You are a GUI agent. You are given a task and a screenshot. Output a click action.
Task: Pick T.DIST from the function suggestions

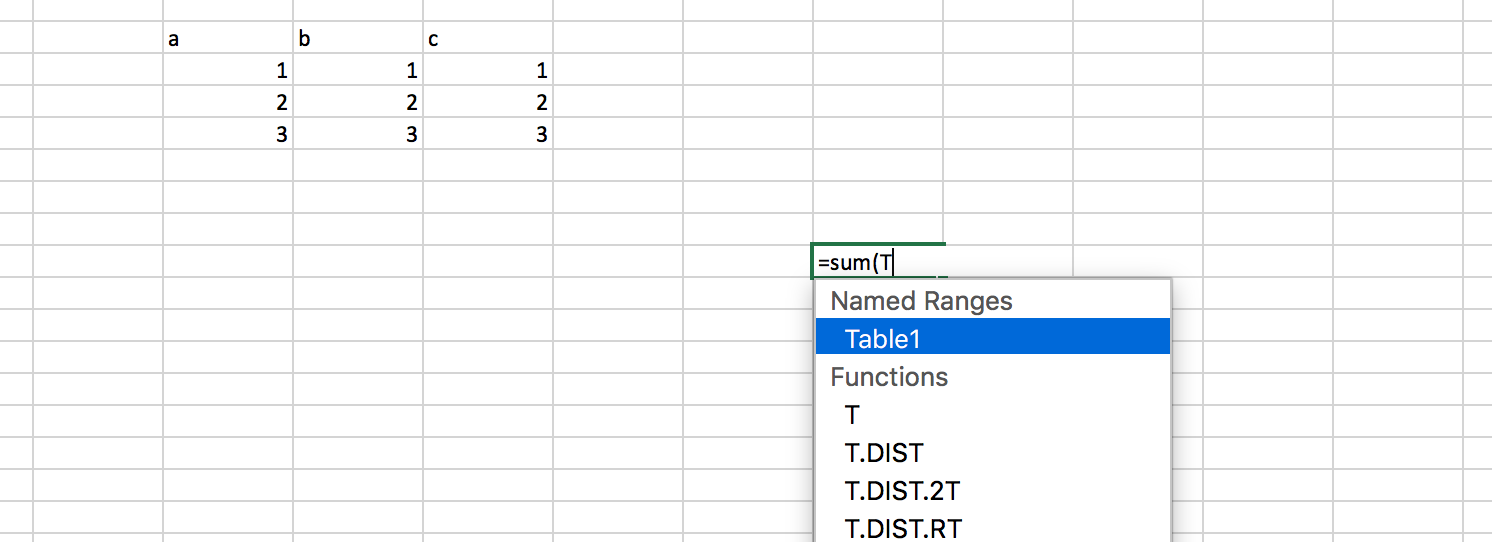coord(883,453)
